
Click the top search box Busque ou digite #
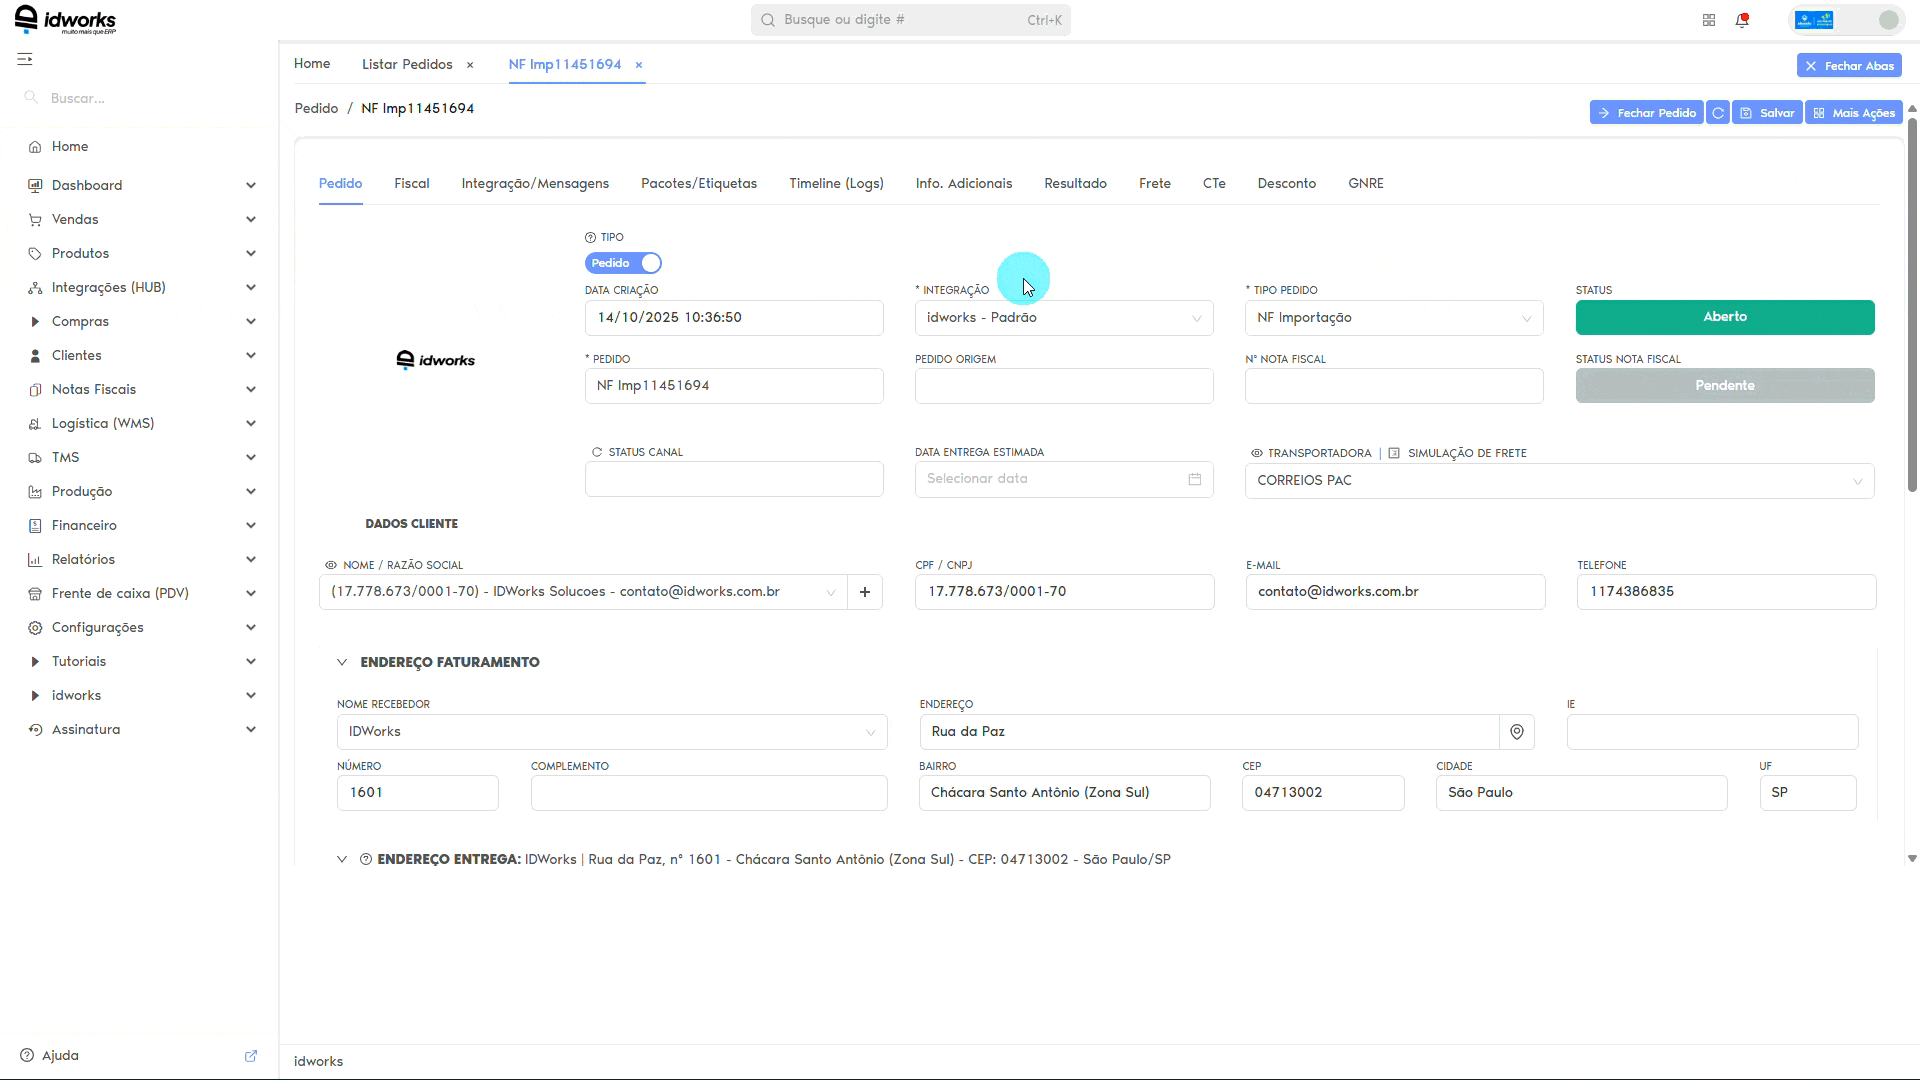[911, 20]
